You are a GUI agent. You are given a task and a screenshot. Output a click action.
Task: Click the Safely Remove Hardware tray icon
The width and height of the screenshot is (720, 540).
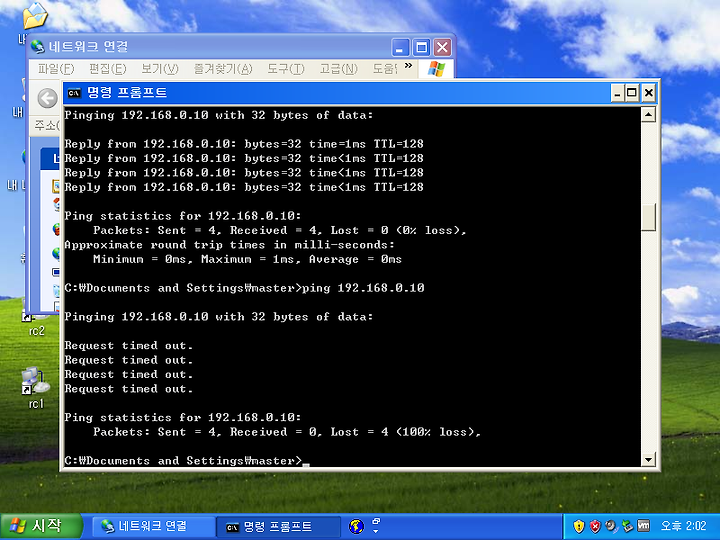[627, 526]
